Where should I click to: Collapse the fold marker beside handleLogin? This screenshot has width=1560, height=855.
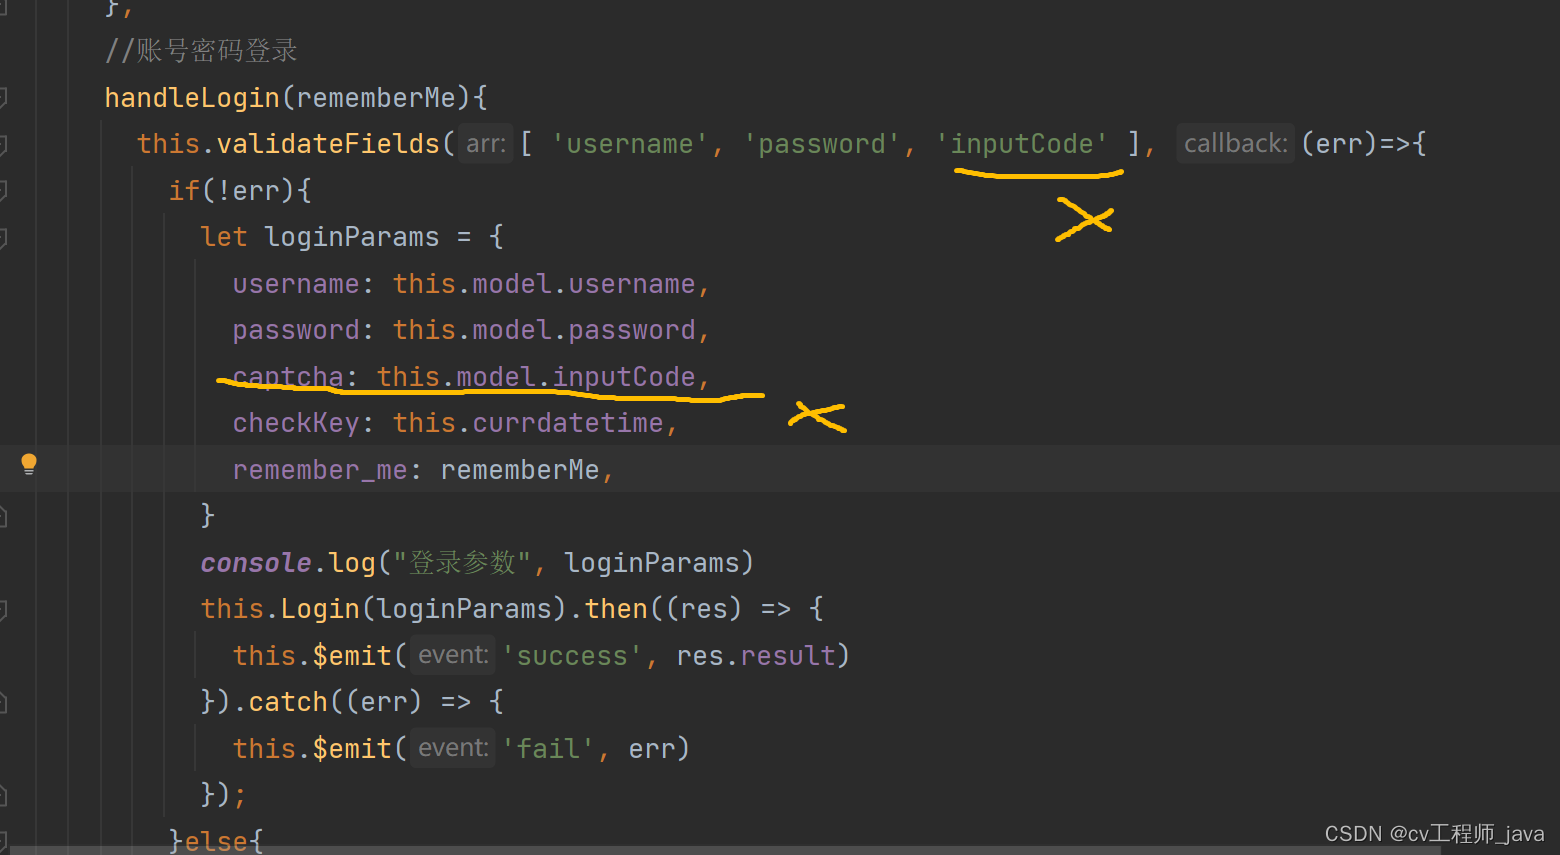coord(3,97)
